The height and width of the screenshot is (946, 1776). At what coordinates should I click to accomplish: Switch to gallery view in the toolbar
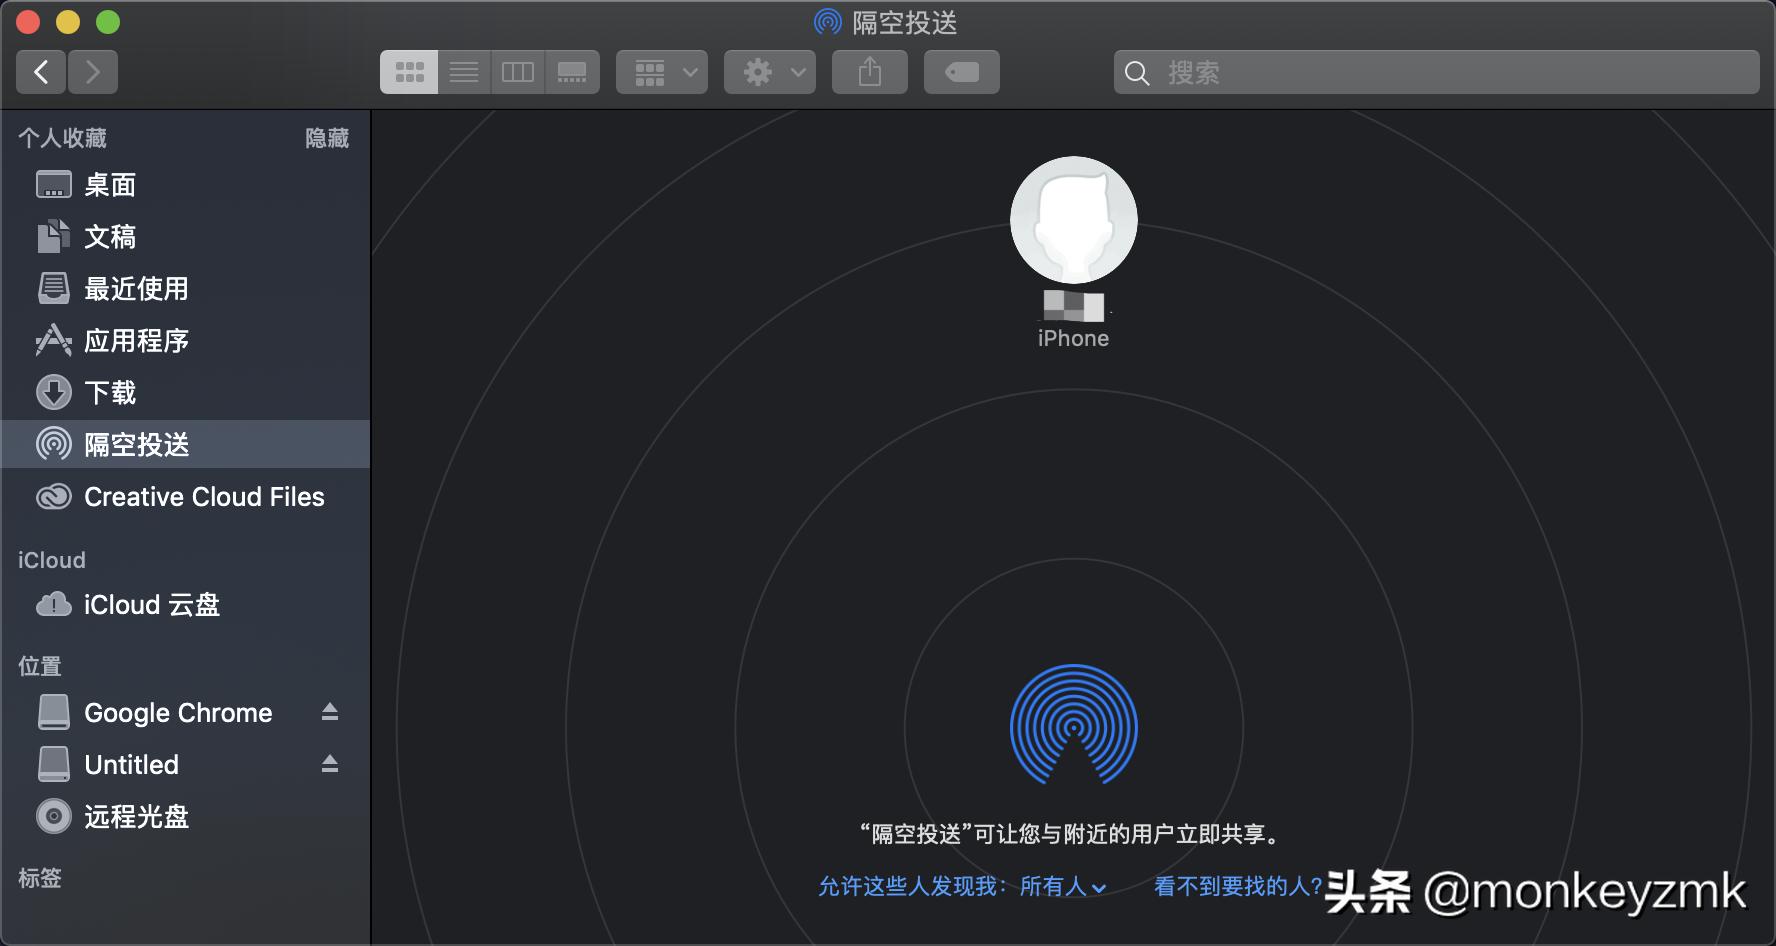573,71
